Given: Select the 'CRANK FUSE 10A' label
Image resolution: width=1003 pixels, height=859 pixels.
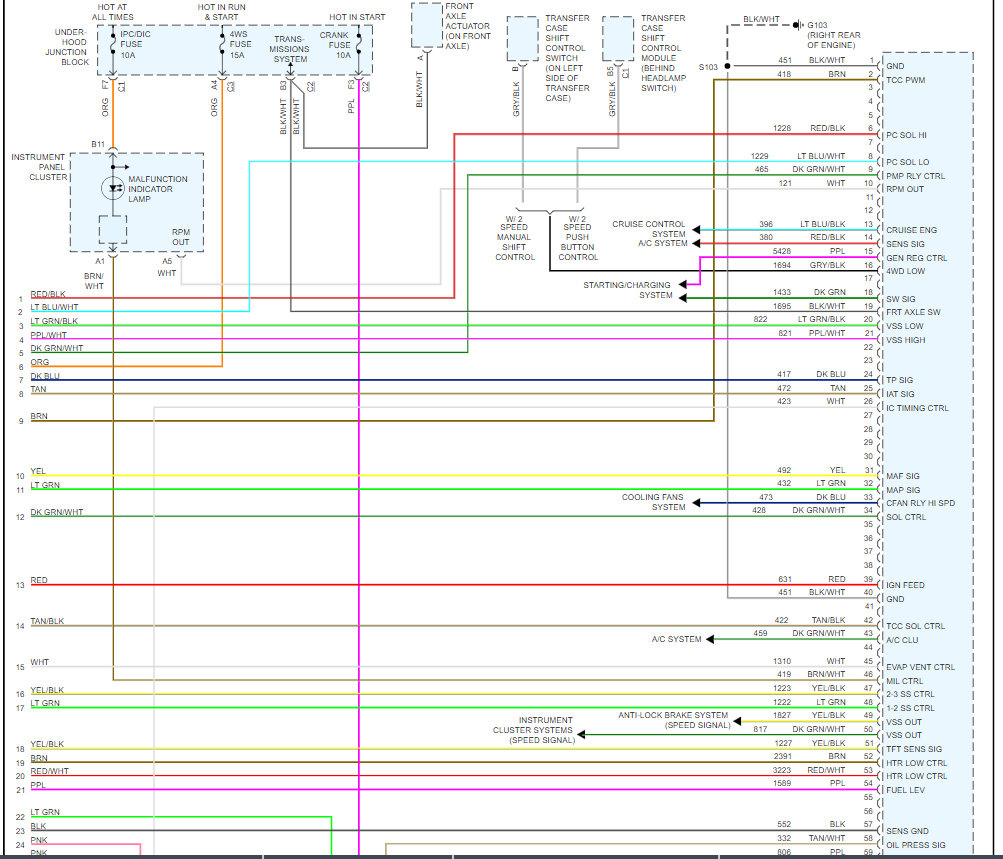Looking at the screenshot, I should [335, 45].
